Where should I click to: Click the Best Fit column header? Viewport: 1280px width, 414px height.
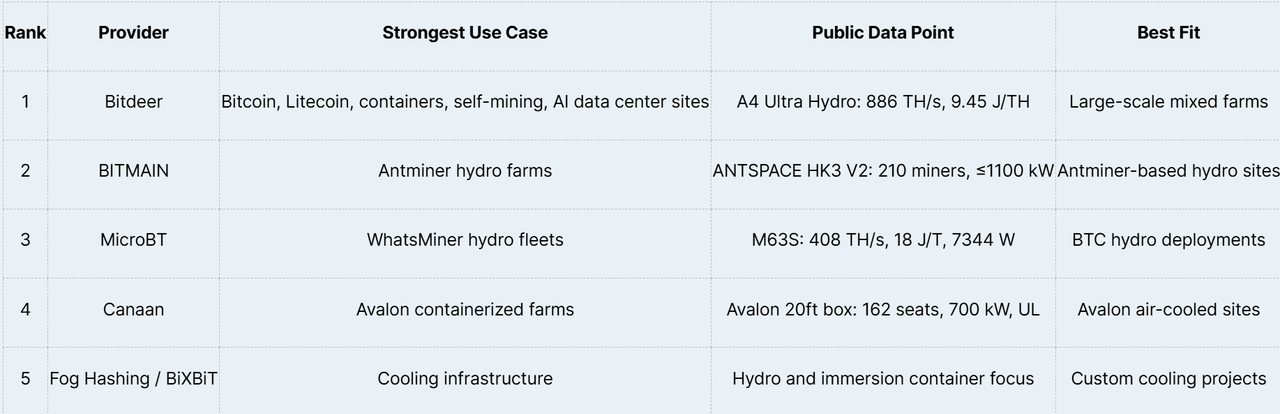[1168, 33]
